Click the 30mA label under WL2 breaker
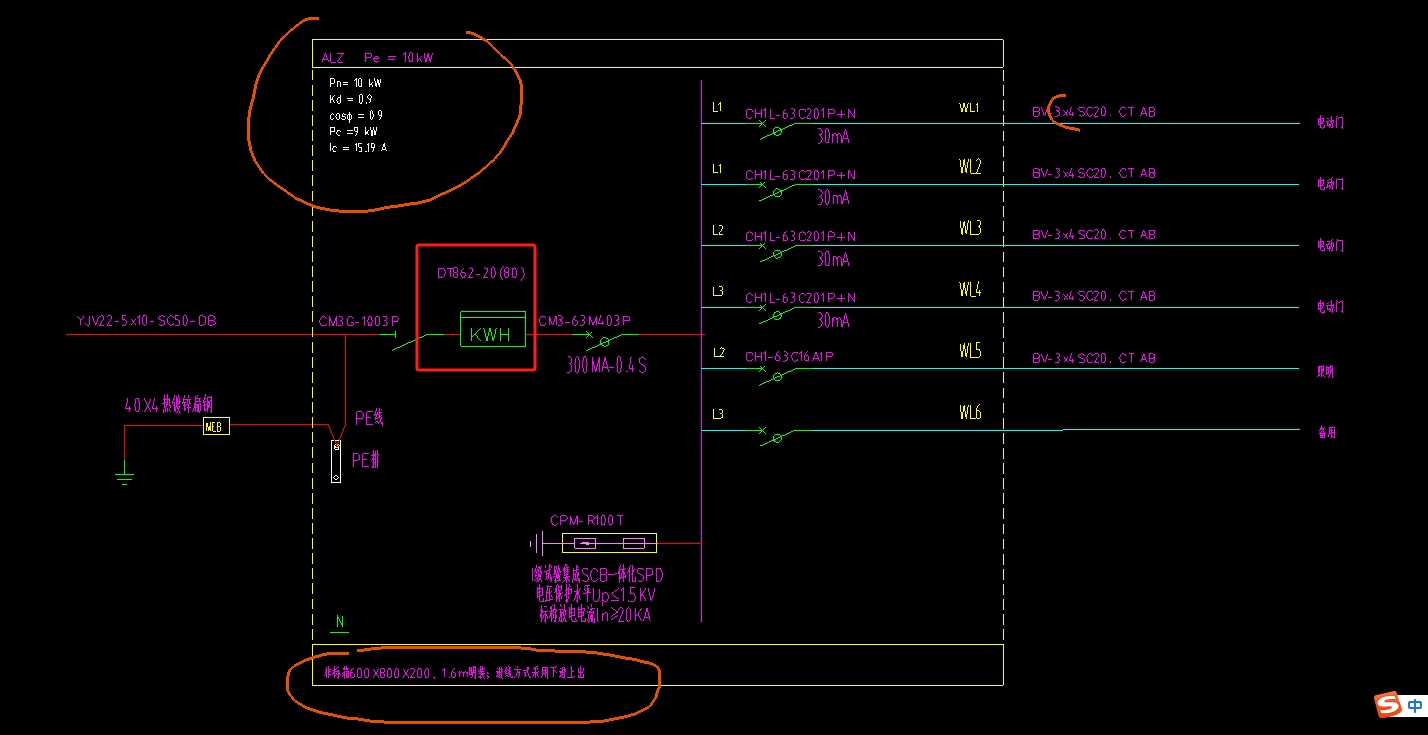 (x=833, y=198)
